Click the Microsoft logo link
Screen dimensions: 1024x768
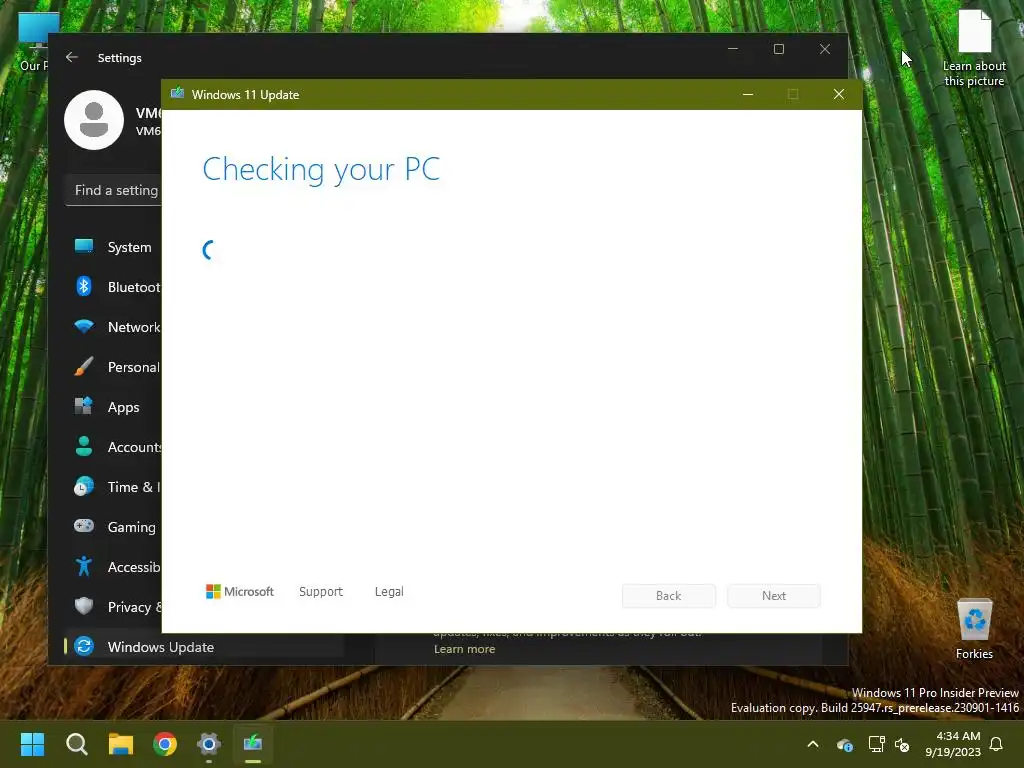(240, 592)
